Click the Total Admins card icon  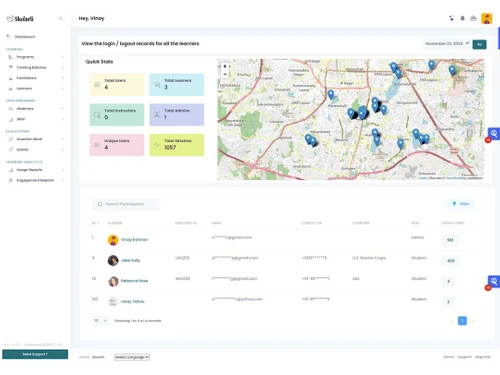point(157,115)
